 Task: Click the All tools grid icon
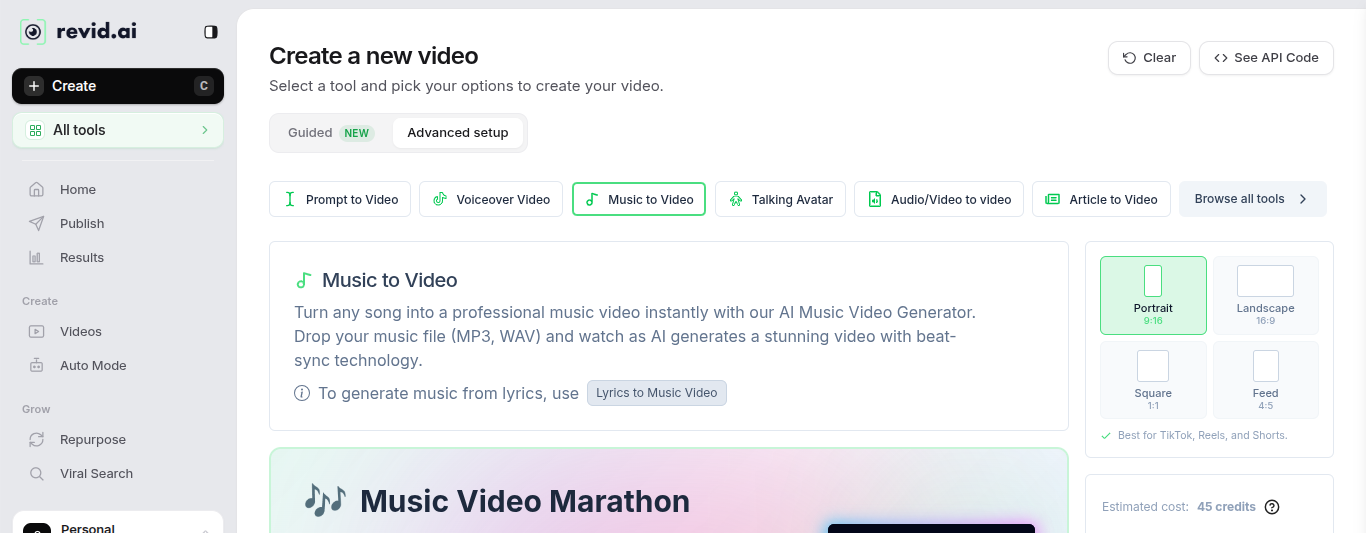click(x=35, y=130)
